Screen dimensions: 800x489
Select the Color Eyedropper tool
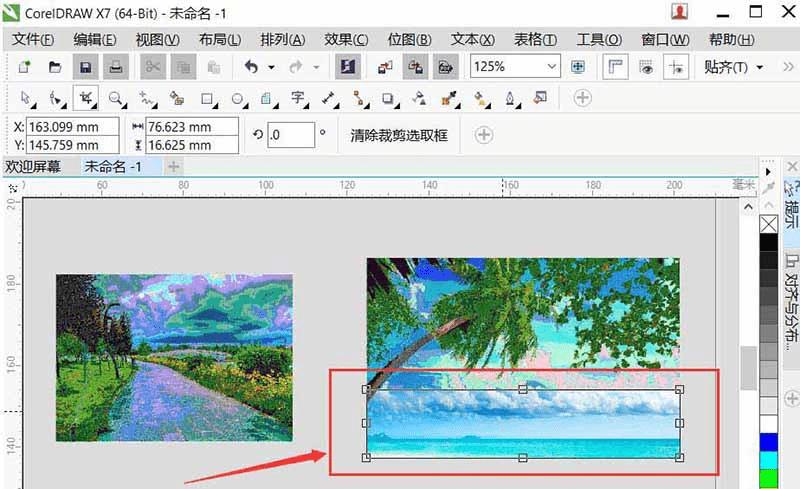click(449, 98)
